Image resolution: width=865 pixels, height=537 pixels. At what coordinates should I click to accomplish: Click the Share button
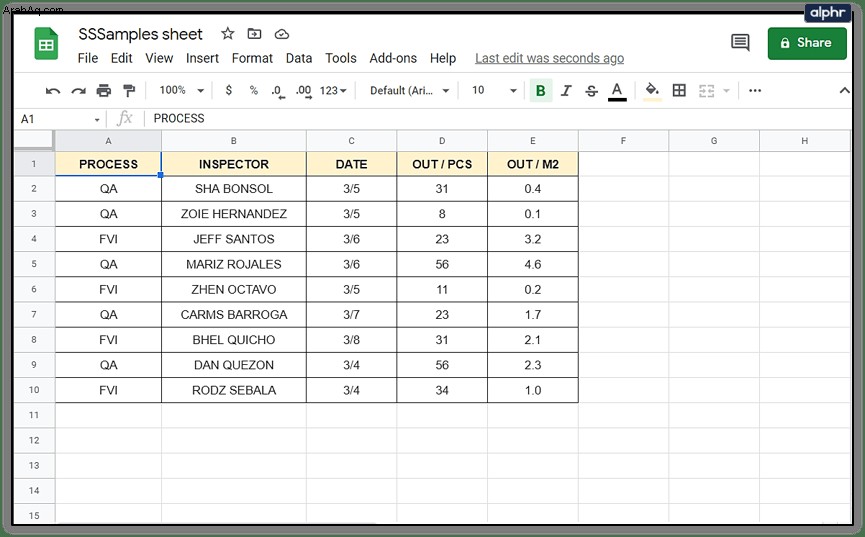[807, 43]
